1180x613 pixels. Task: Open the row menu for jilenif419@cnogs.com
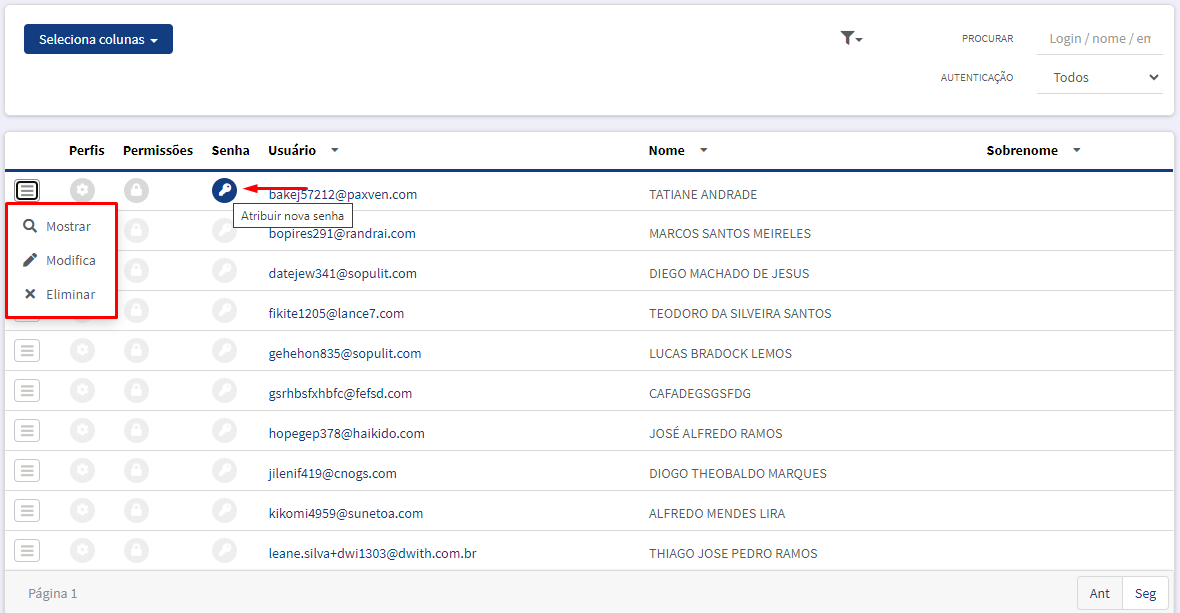(x=27, y=471)
